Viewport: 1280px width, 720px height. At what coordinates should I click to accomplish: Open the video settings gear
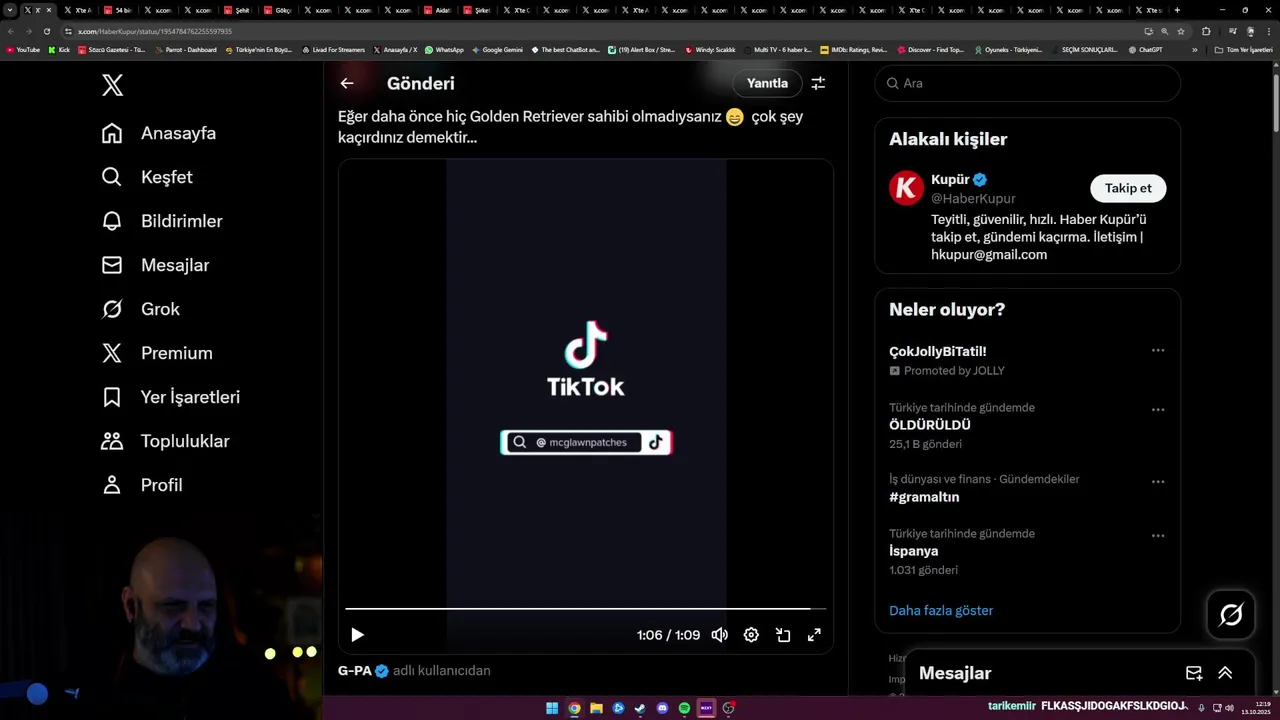[751, 635]
